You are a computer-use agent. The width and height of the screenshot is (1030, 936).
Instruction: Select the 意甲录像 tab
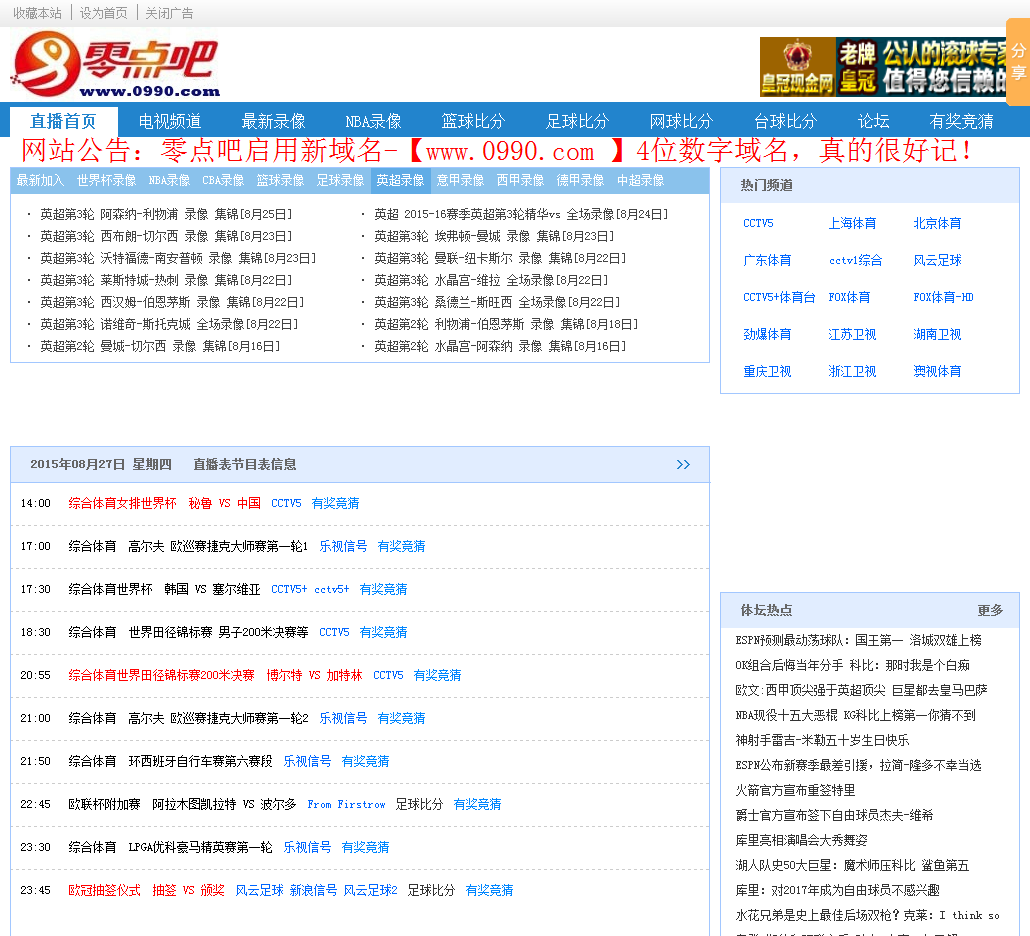point(460,181)
